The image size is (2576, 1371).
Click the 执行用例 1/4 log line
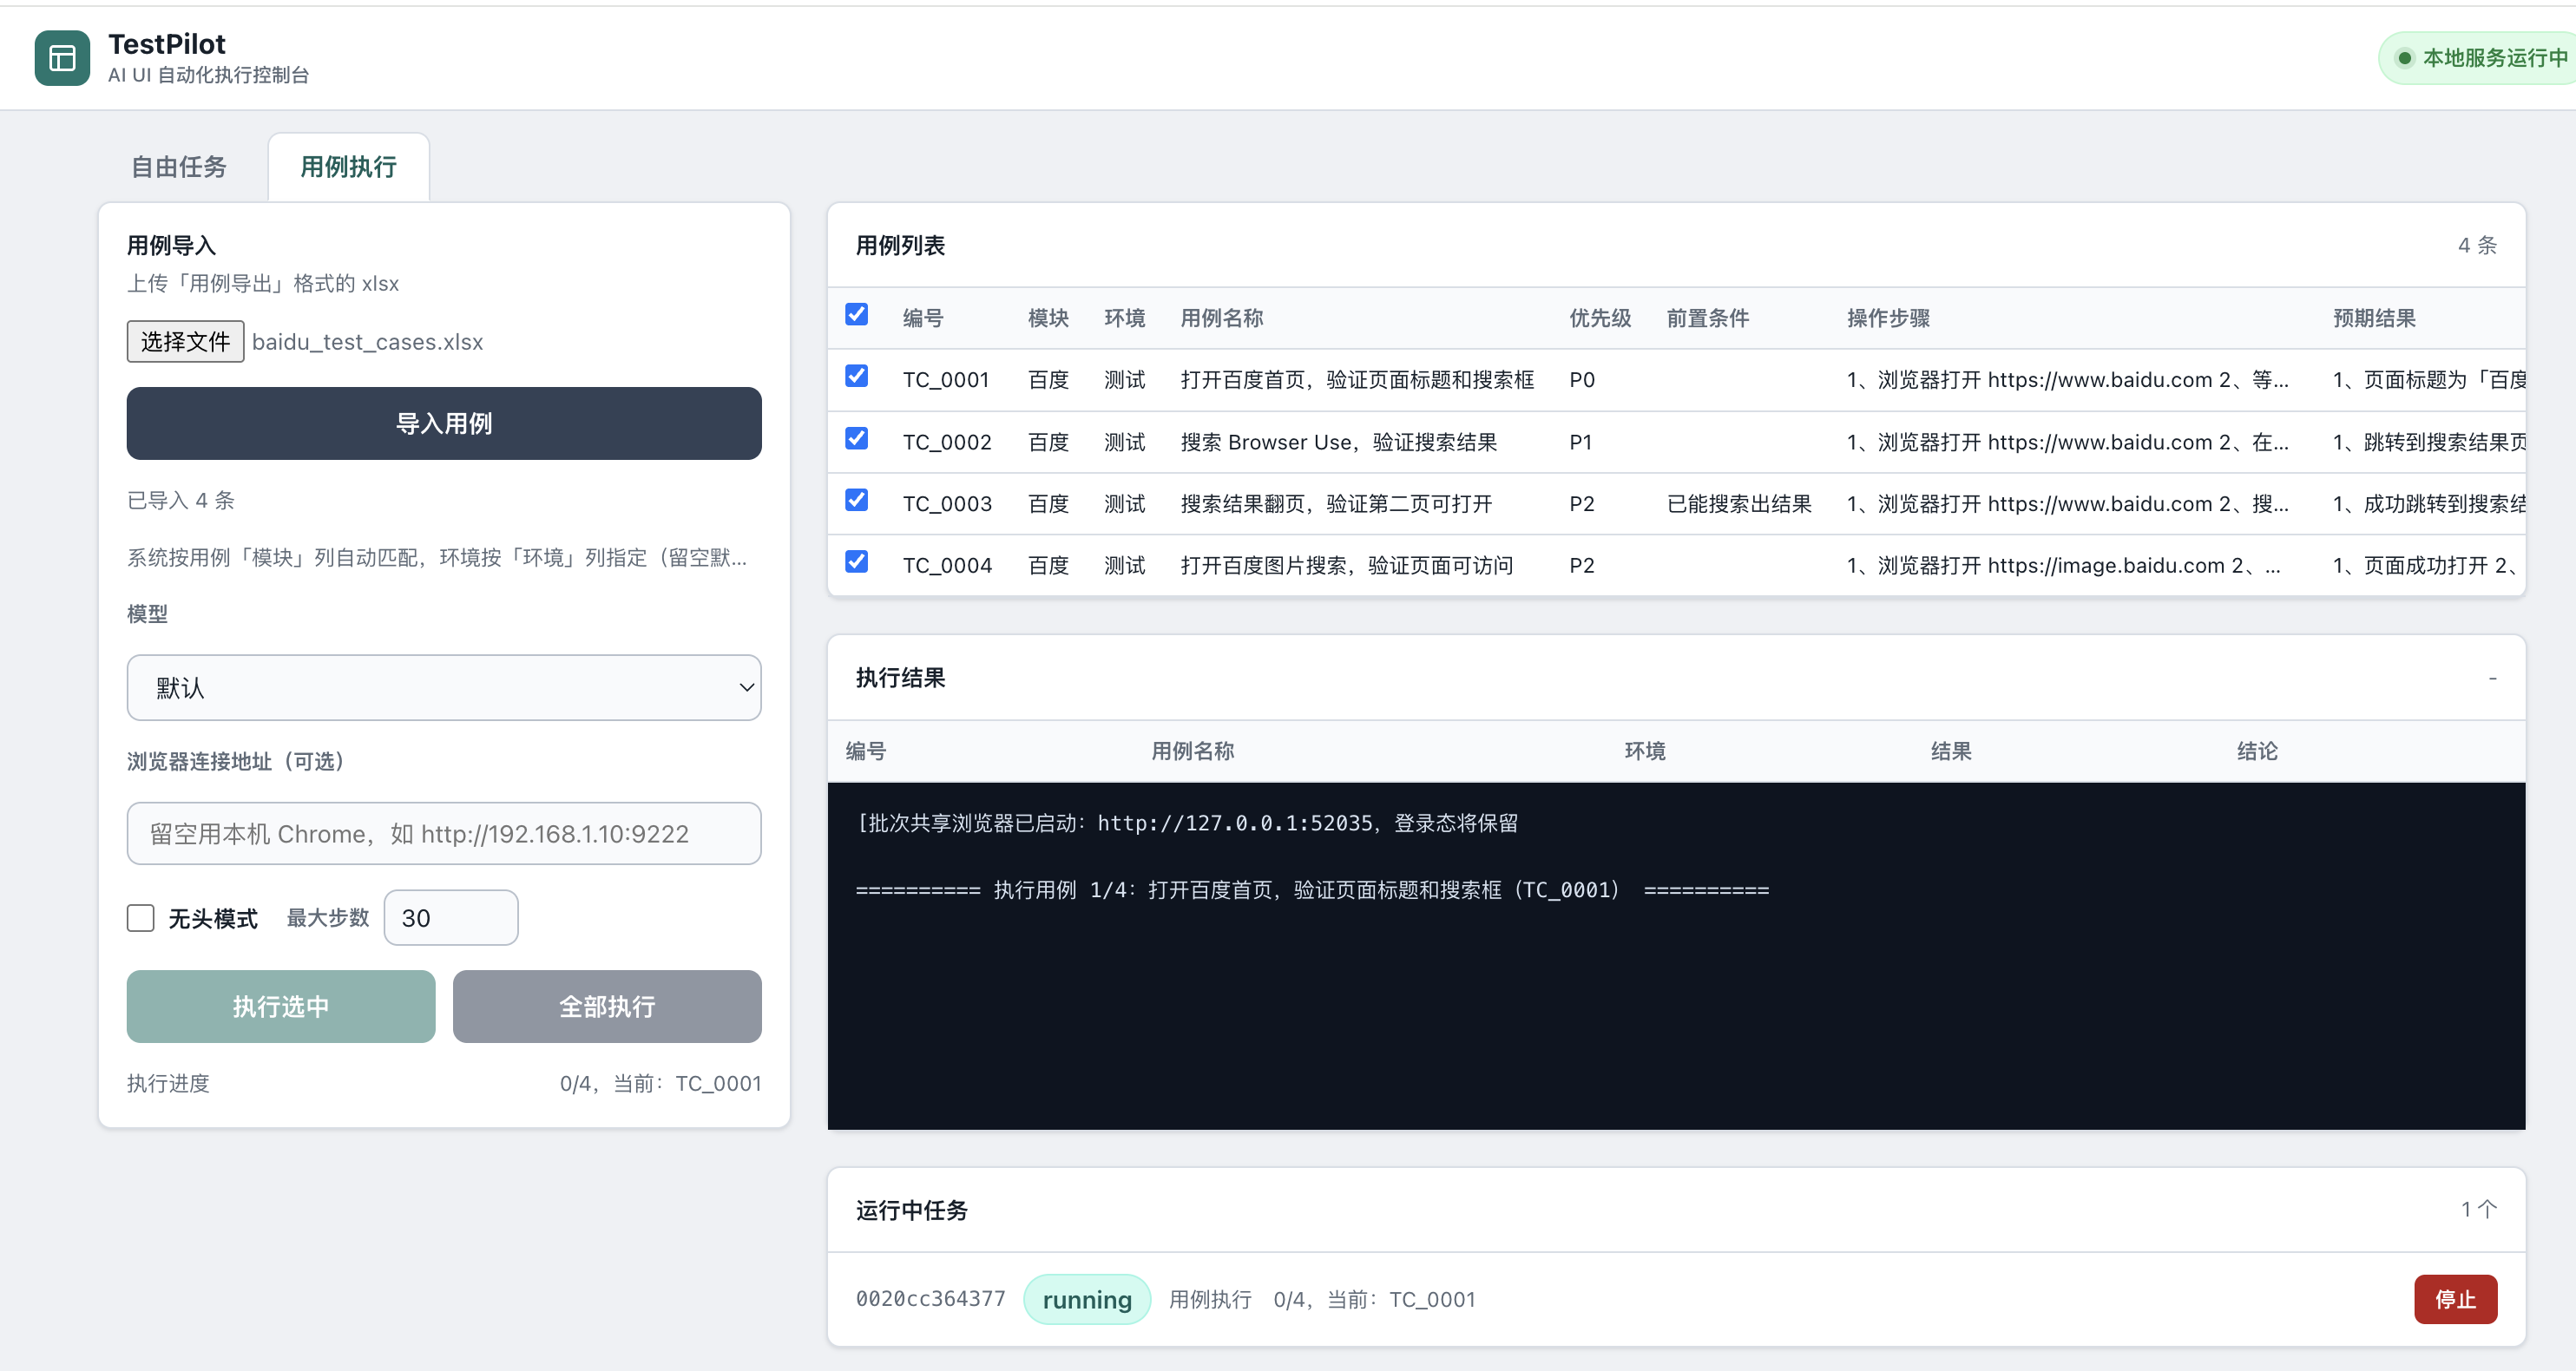1312,890
